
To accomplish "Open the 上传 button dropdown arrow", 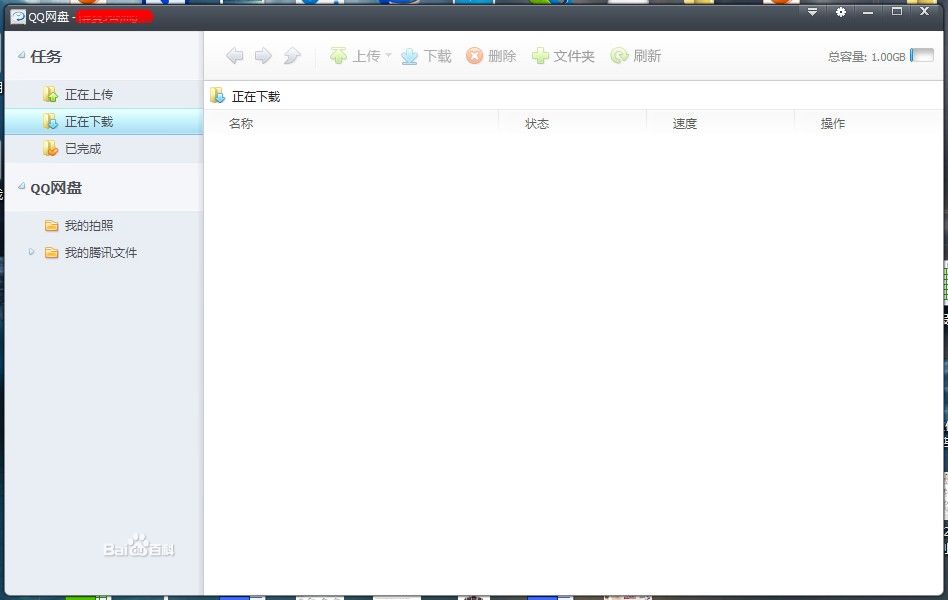I will tap(388, 55).
